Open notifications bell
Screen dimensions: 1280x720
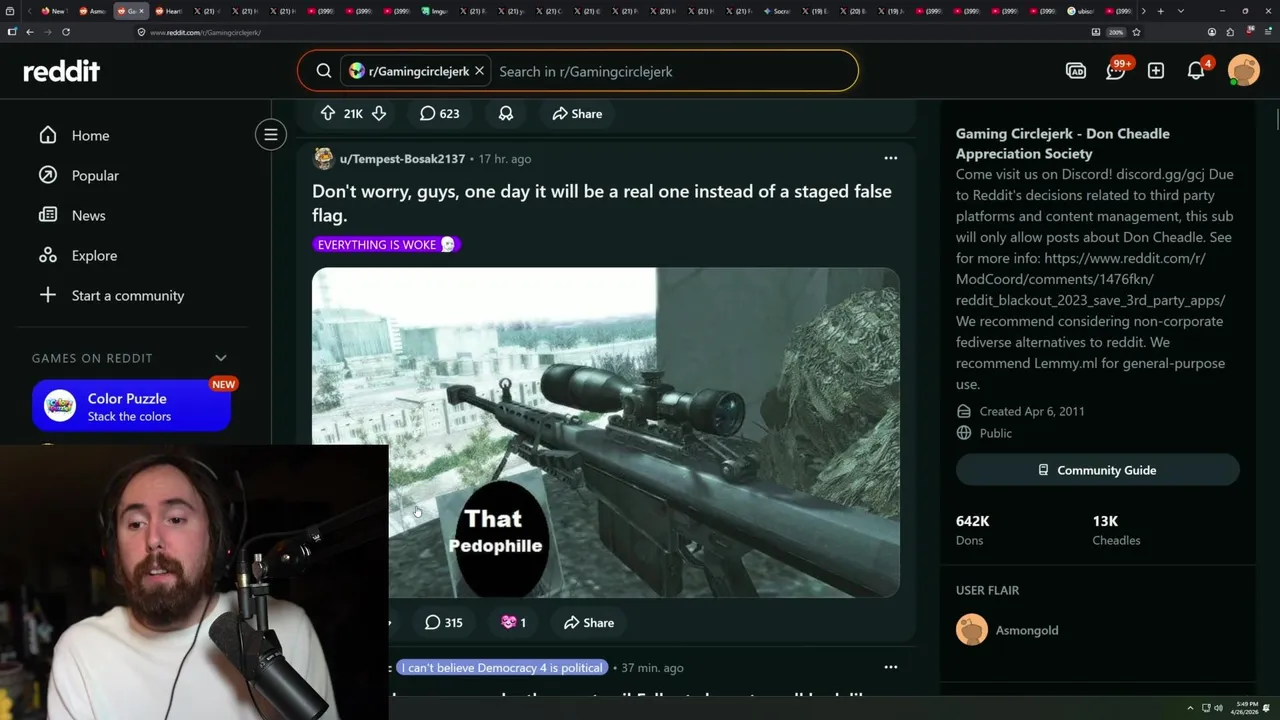point(1196,71)
